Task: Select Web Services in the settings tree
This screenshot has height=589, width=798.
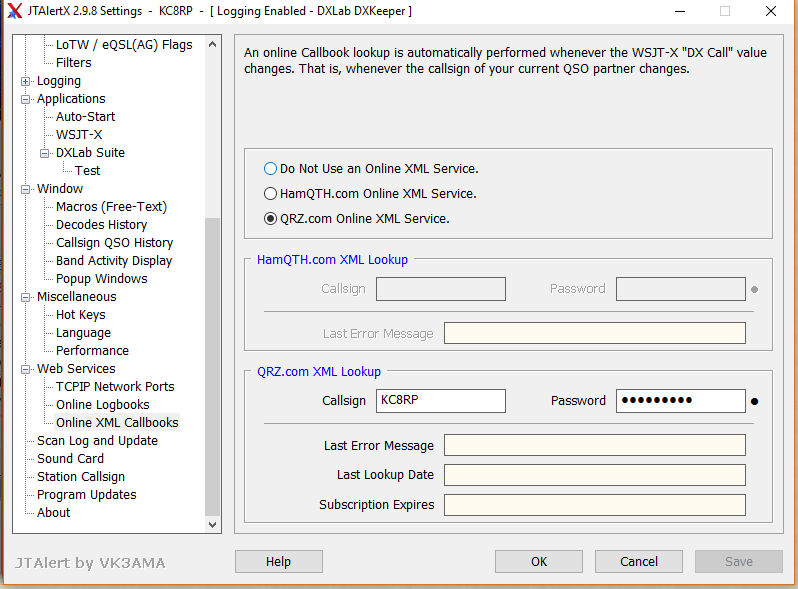Action: (x=76, y=369)
